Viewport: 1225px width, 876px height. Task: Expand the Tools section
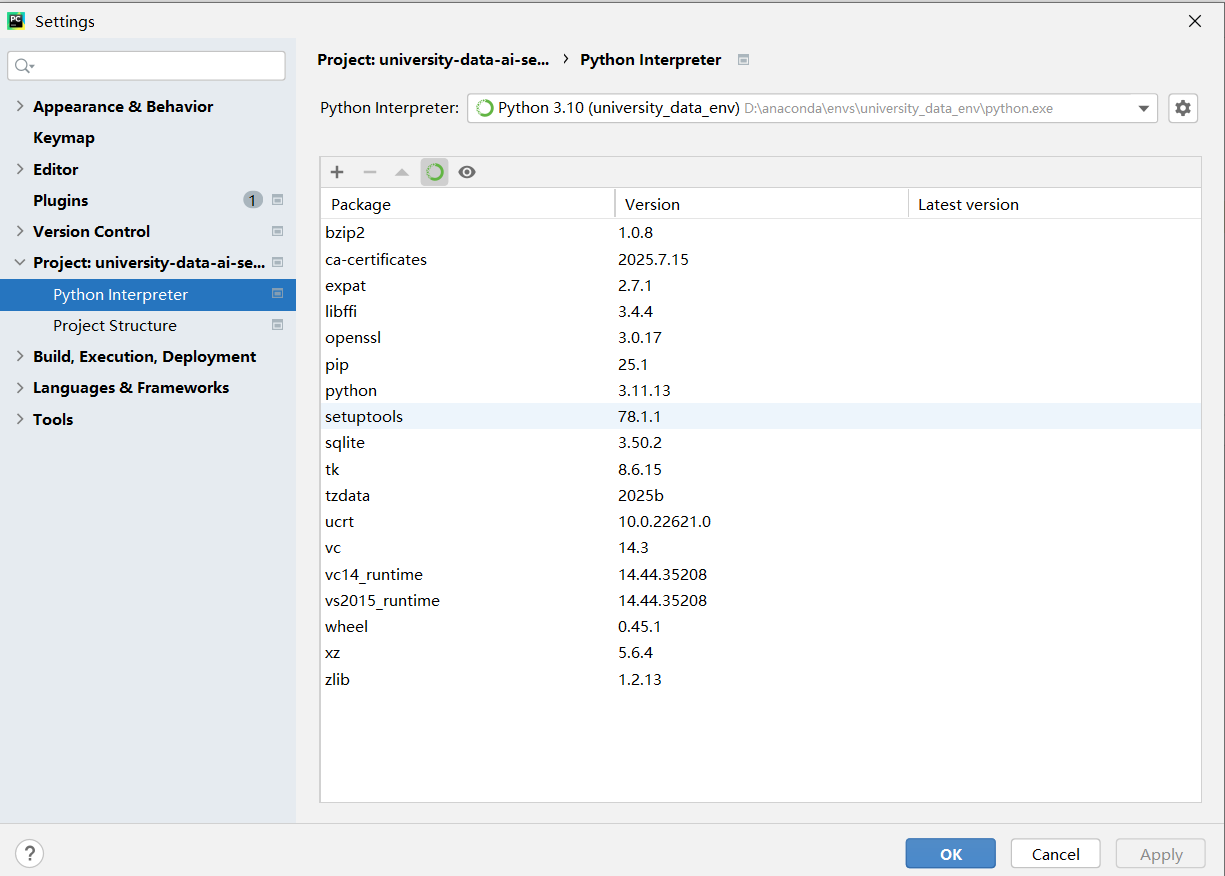[20, 419]
